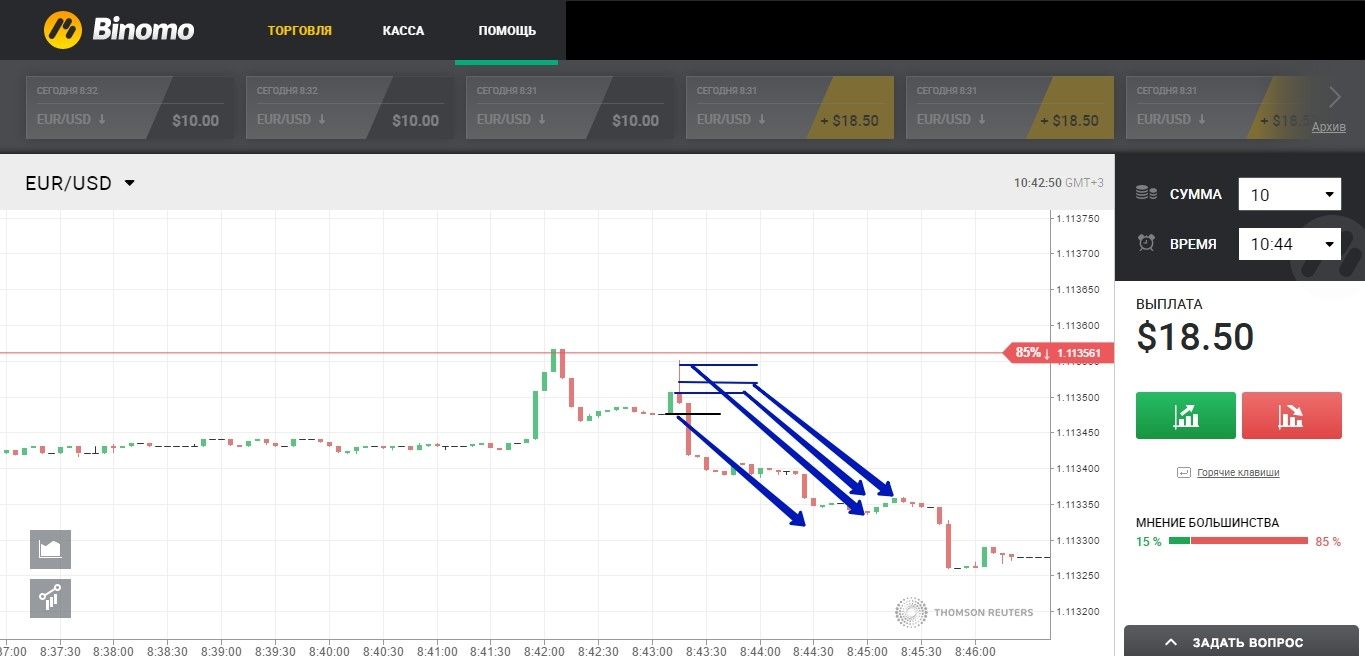Open the ПОМОЩЬ tab
The image size is (1365, 656).
[x=507, y=31]
